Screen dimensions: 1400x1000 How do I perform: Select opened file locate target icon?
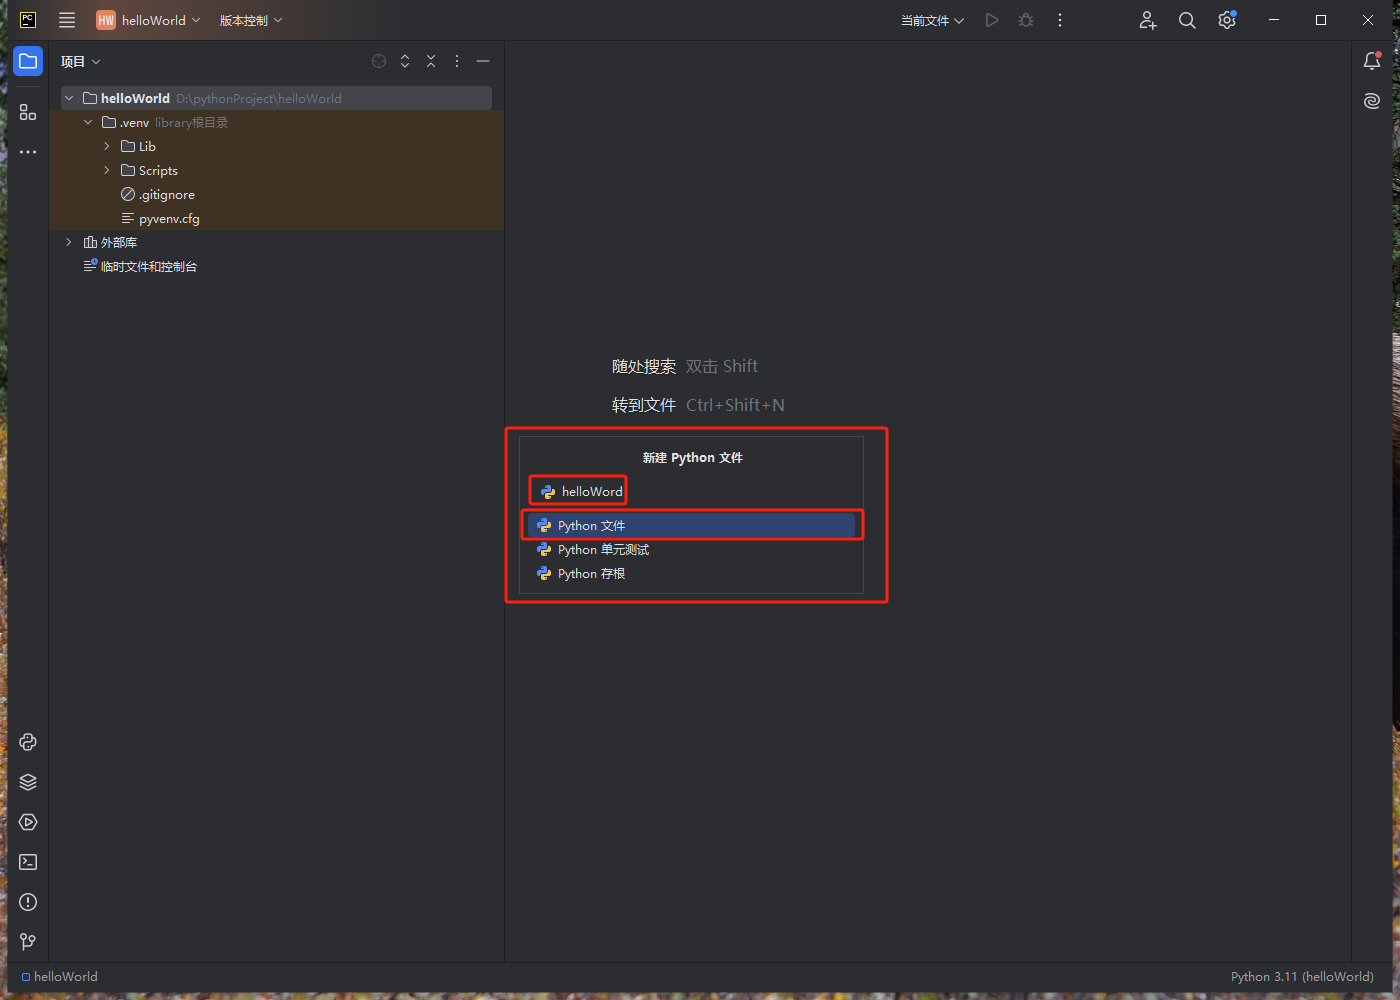pyautogui.click(x=379, y=61)
